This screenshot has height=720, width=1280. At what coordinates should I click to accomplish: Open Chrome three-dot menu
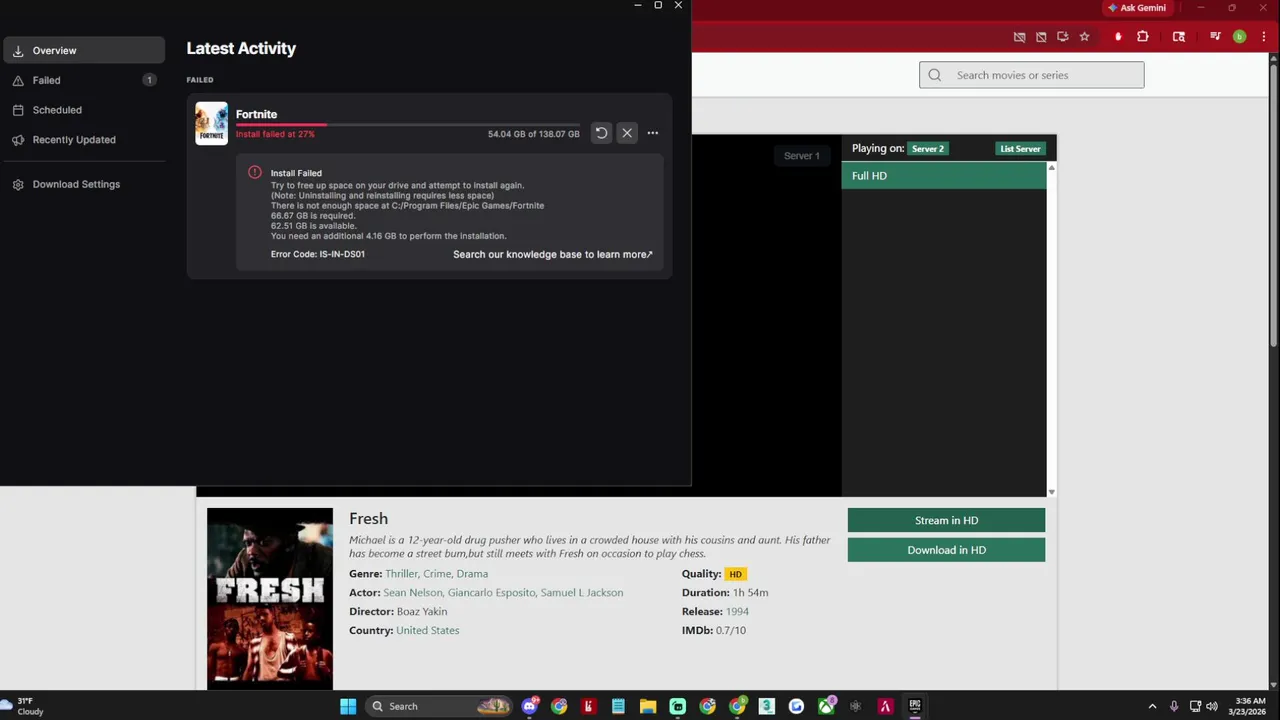tap(1263, 37)
